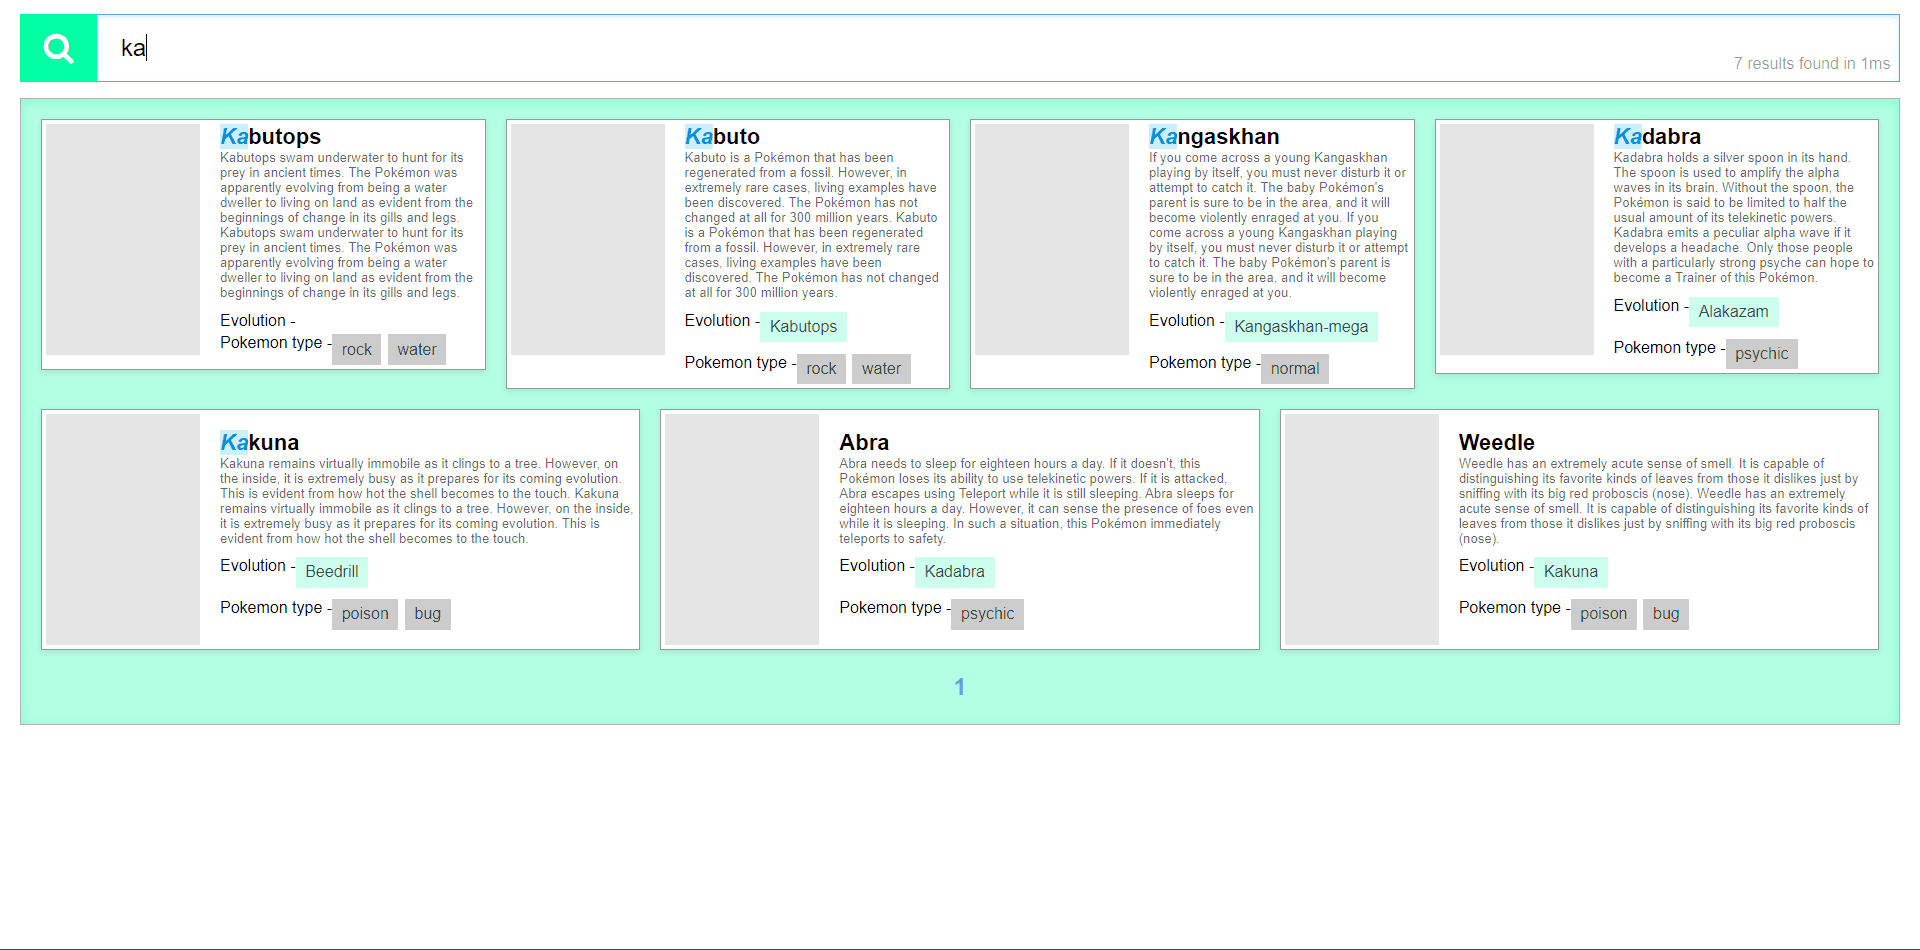Open the Kadabra card title
Screen dimensions: 1920x950
point(1657,136)
